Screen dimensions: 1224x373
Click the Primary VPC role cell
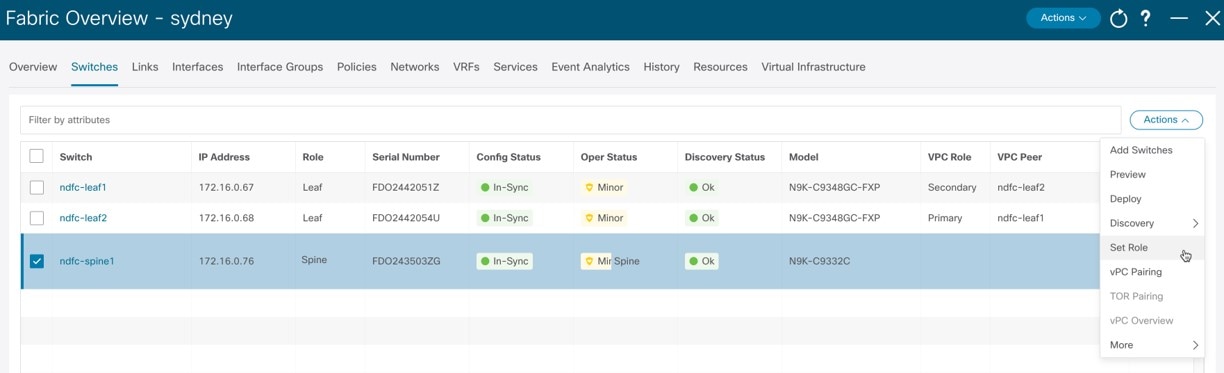[945, 218]
